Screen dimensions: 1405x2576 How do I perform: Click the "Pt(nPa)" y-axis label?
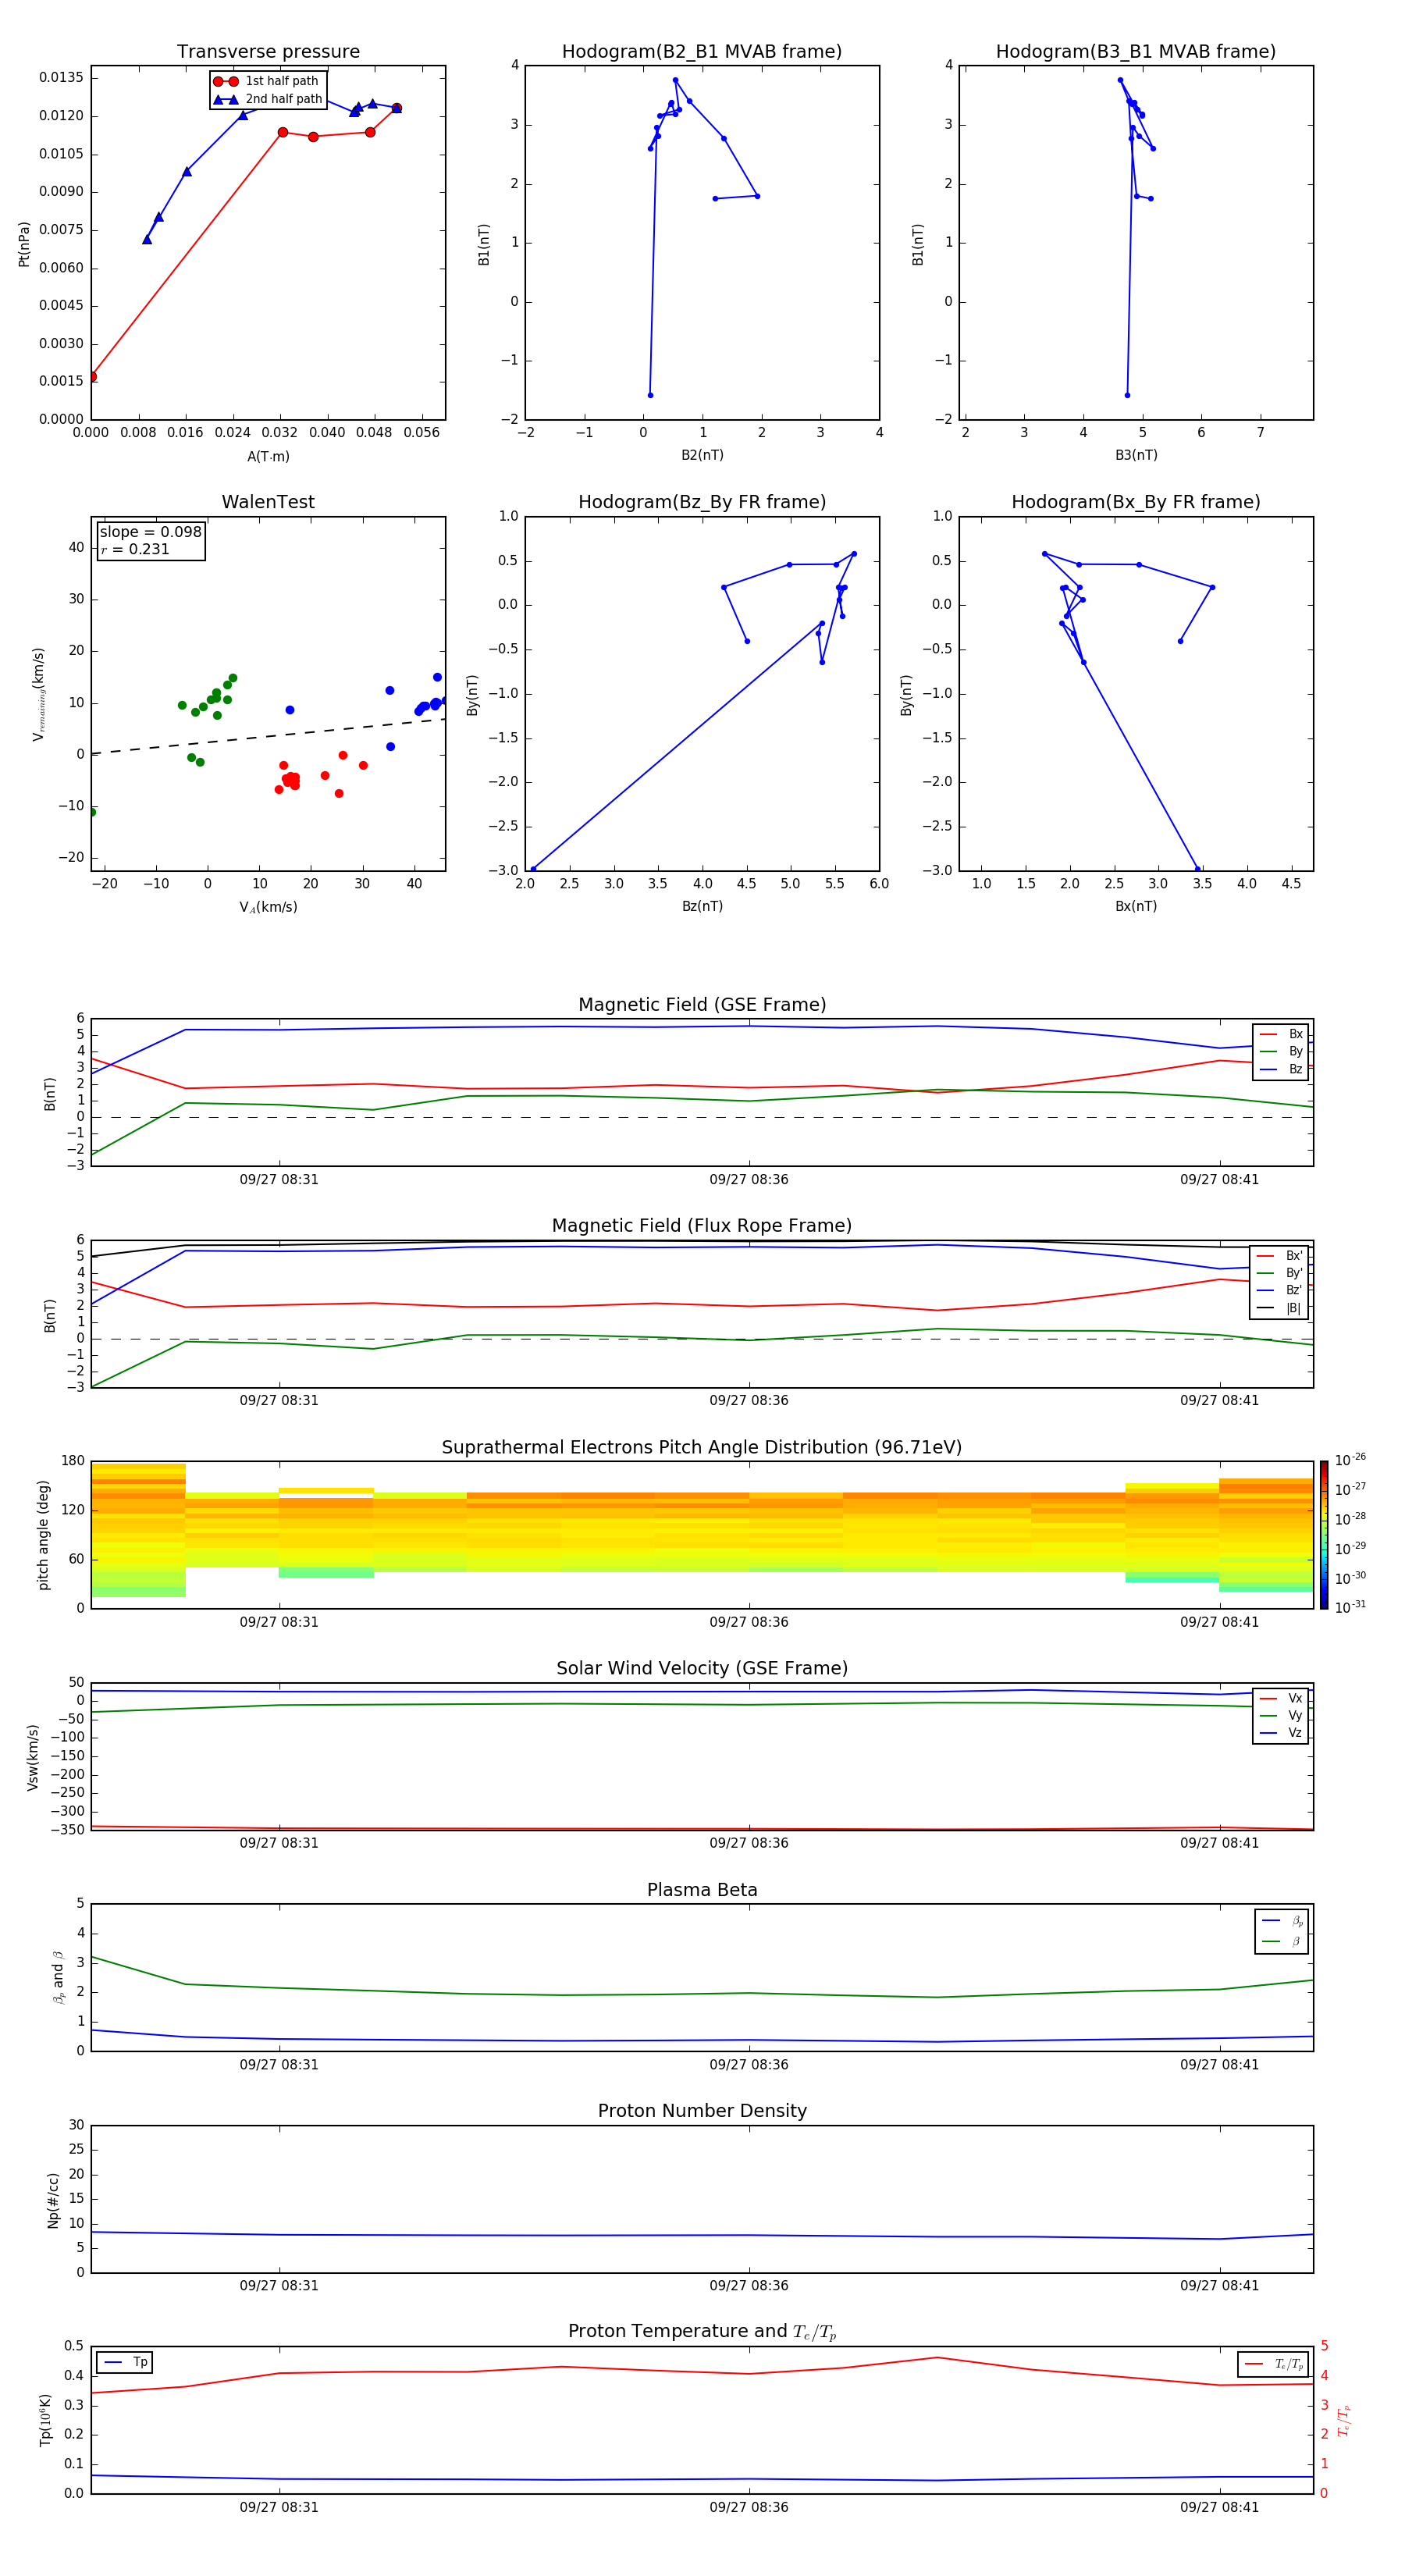(x=24, y=244)
